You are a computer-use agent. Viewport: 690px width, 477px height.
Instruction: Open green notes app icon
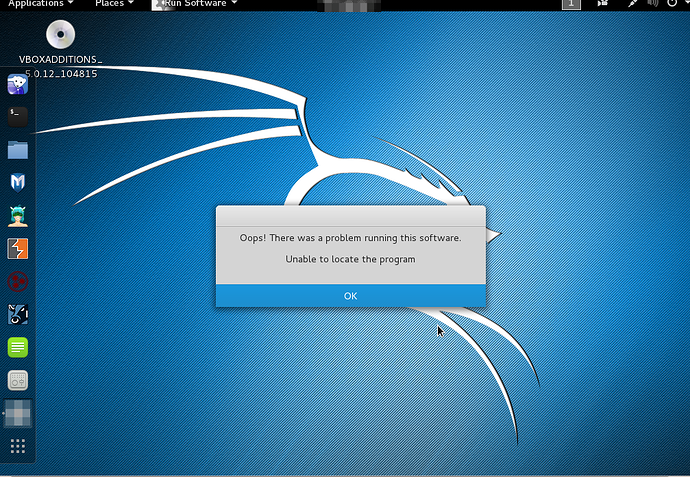tap(18, 347)
